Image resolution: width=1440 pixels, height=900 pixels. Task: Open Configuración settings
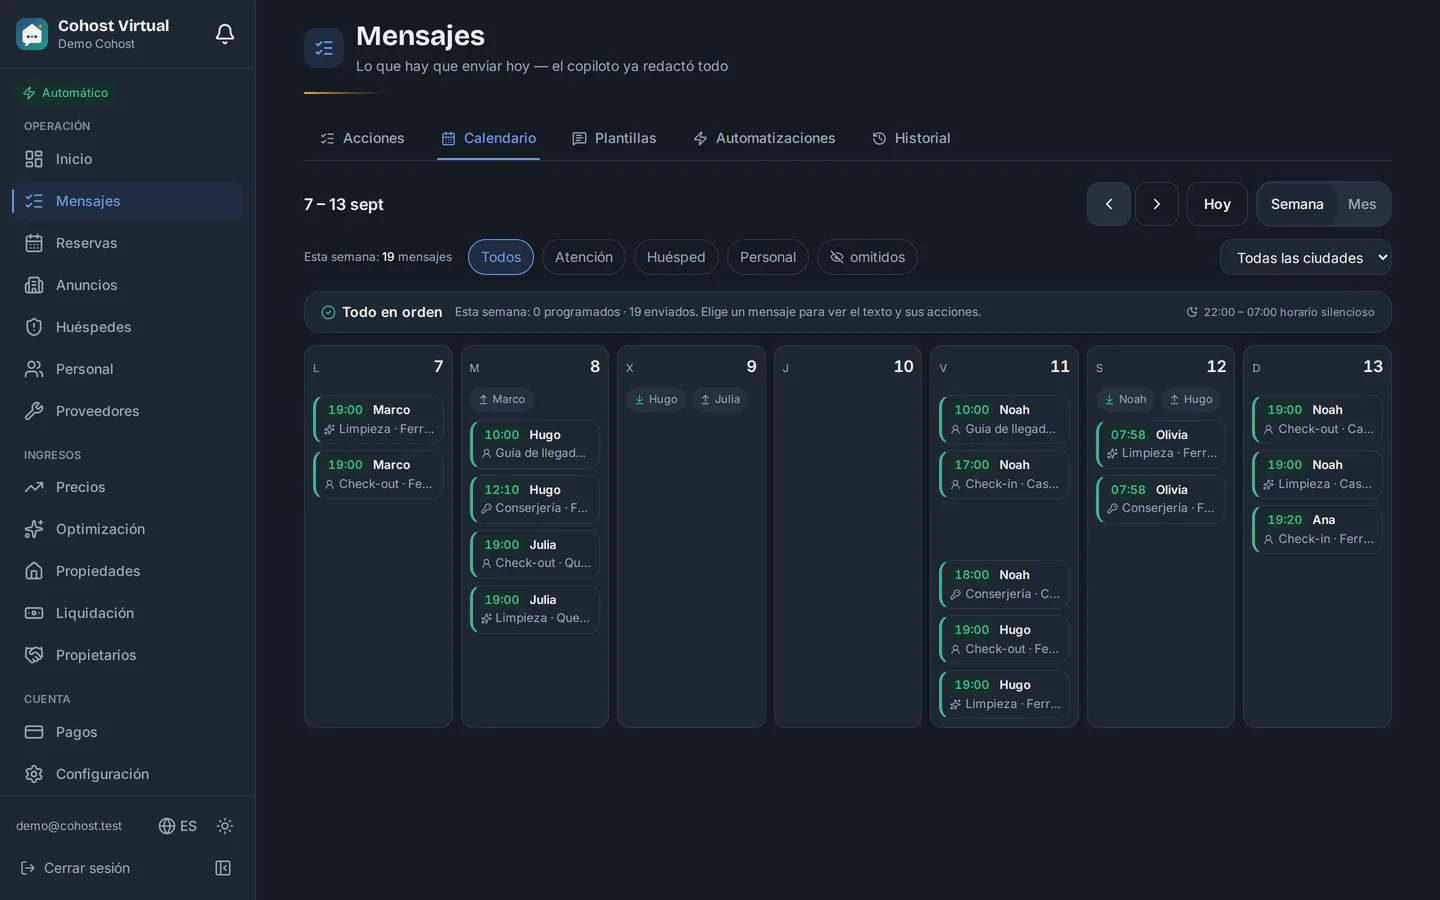128,774
